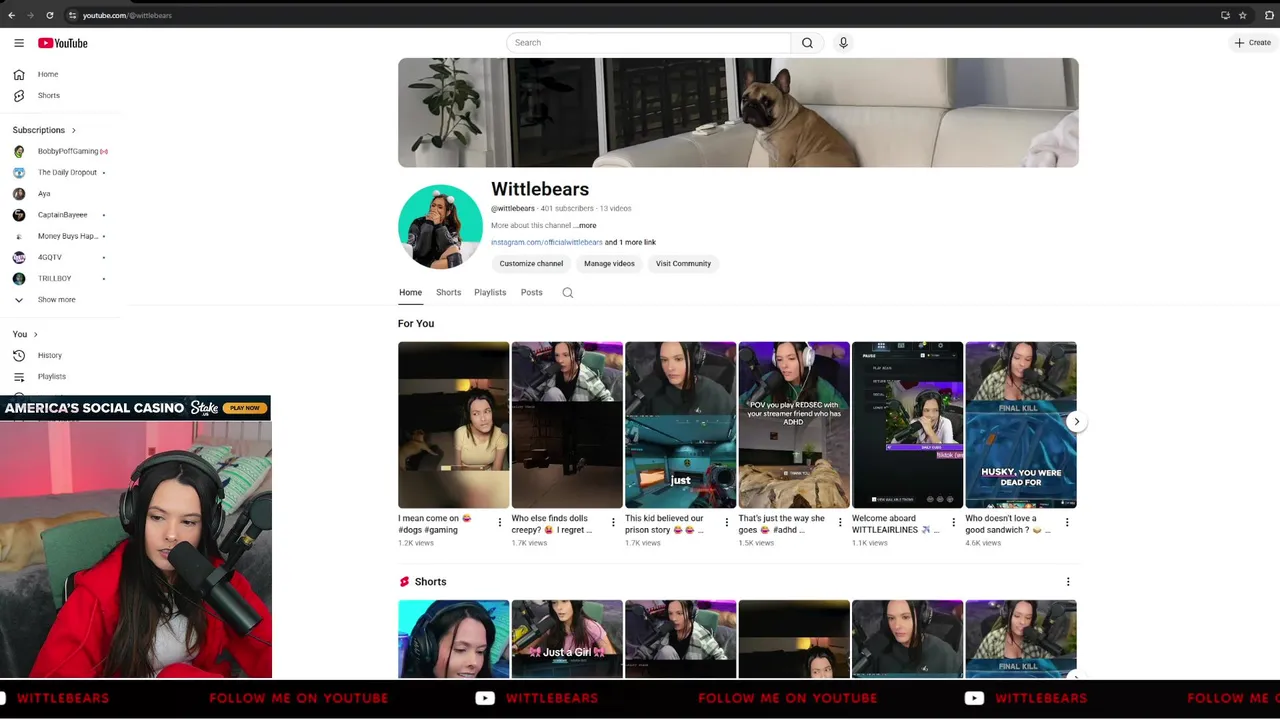1280x720 pixels.
Task: Click the channel banner image with dog
Action: coord(738,112)
